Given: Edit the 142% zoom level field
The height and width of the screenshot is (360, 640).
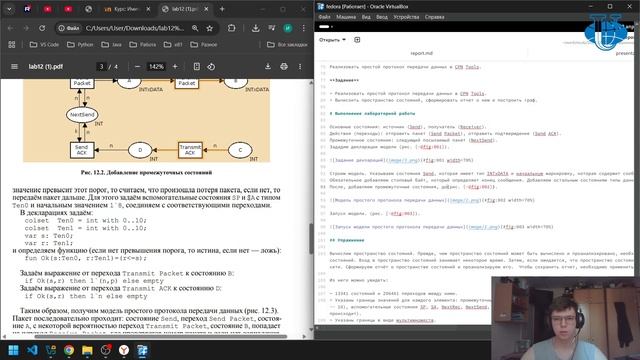Looking at the screenshot, I should (x=156, y=67).
